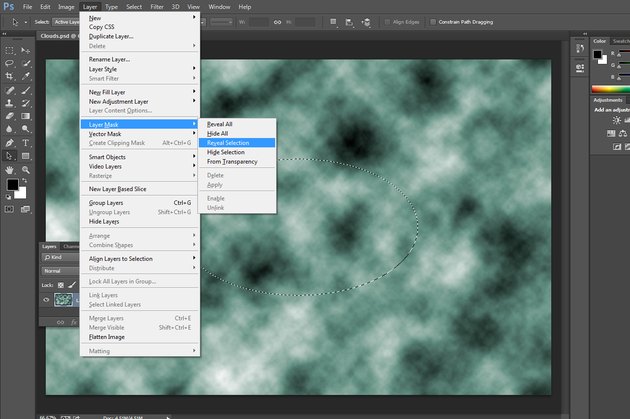Select the Path Selection tool
The height and width of the screenshot is (419, 630).
click(x=9, y=156)
